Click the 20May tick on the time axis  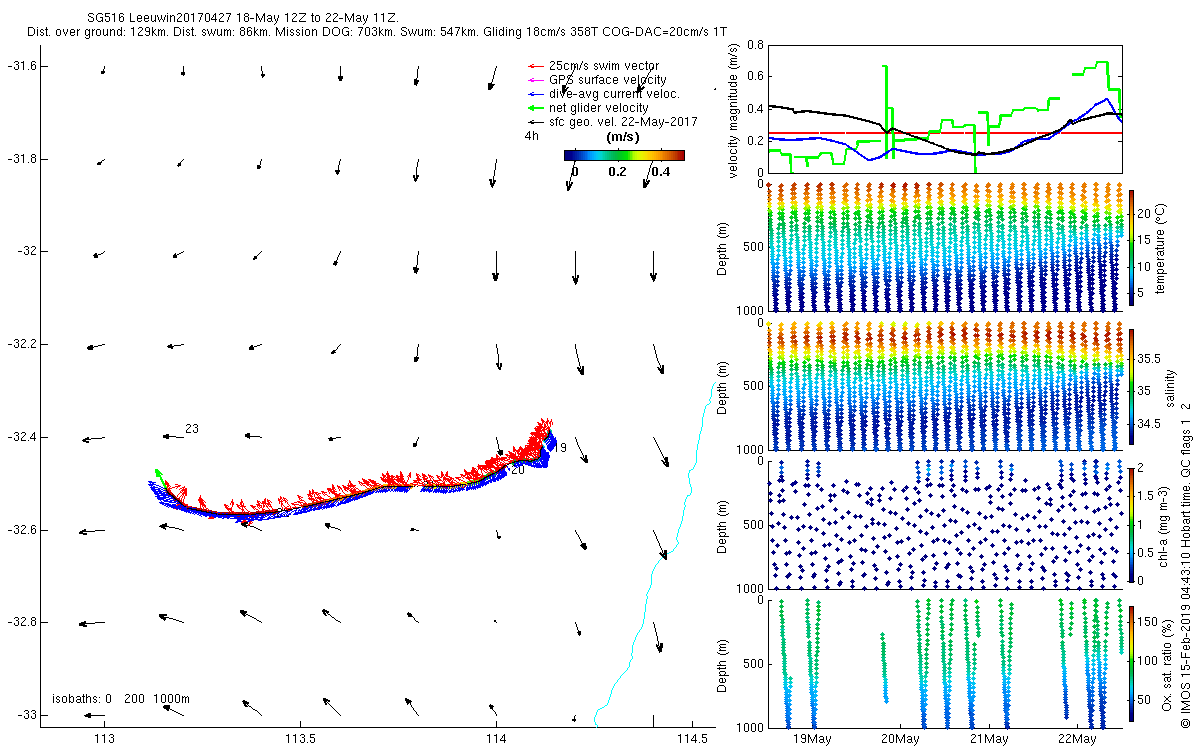click(900, 739)
